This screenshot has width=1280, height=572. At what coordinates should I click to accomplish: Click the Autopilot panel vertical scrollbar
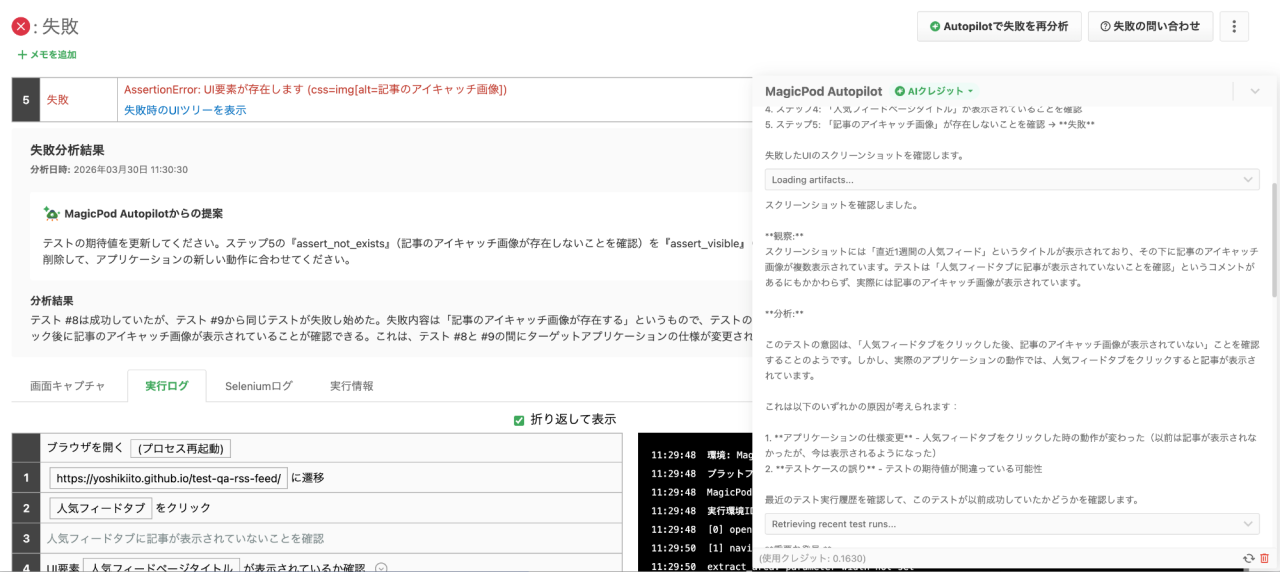pyautogui.click(x=1274, y=240)
